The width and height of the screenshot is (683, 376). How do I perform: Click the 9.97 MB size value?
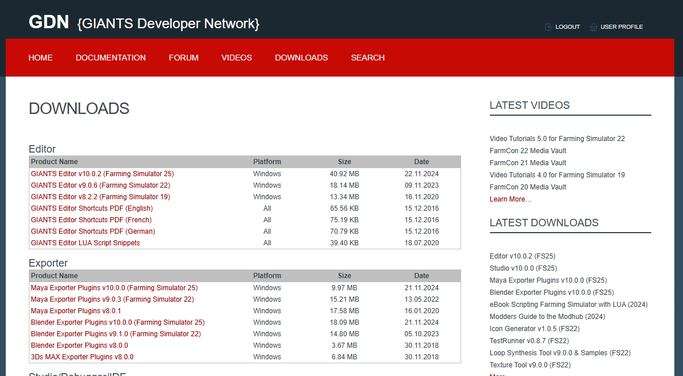click(x=345, y=288)
